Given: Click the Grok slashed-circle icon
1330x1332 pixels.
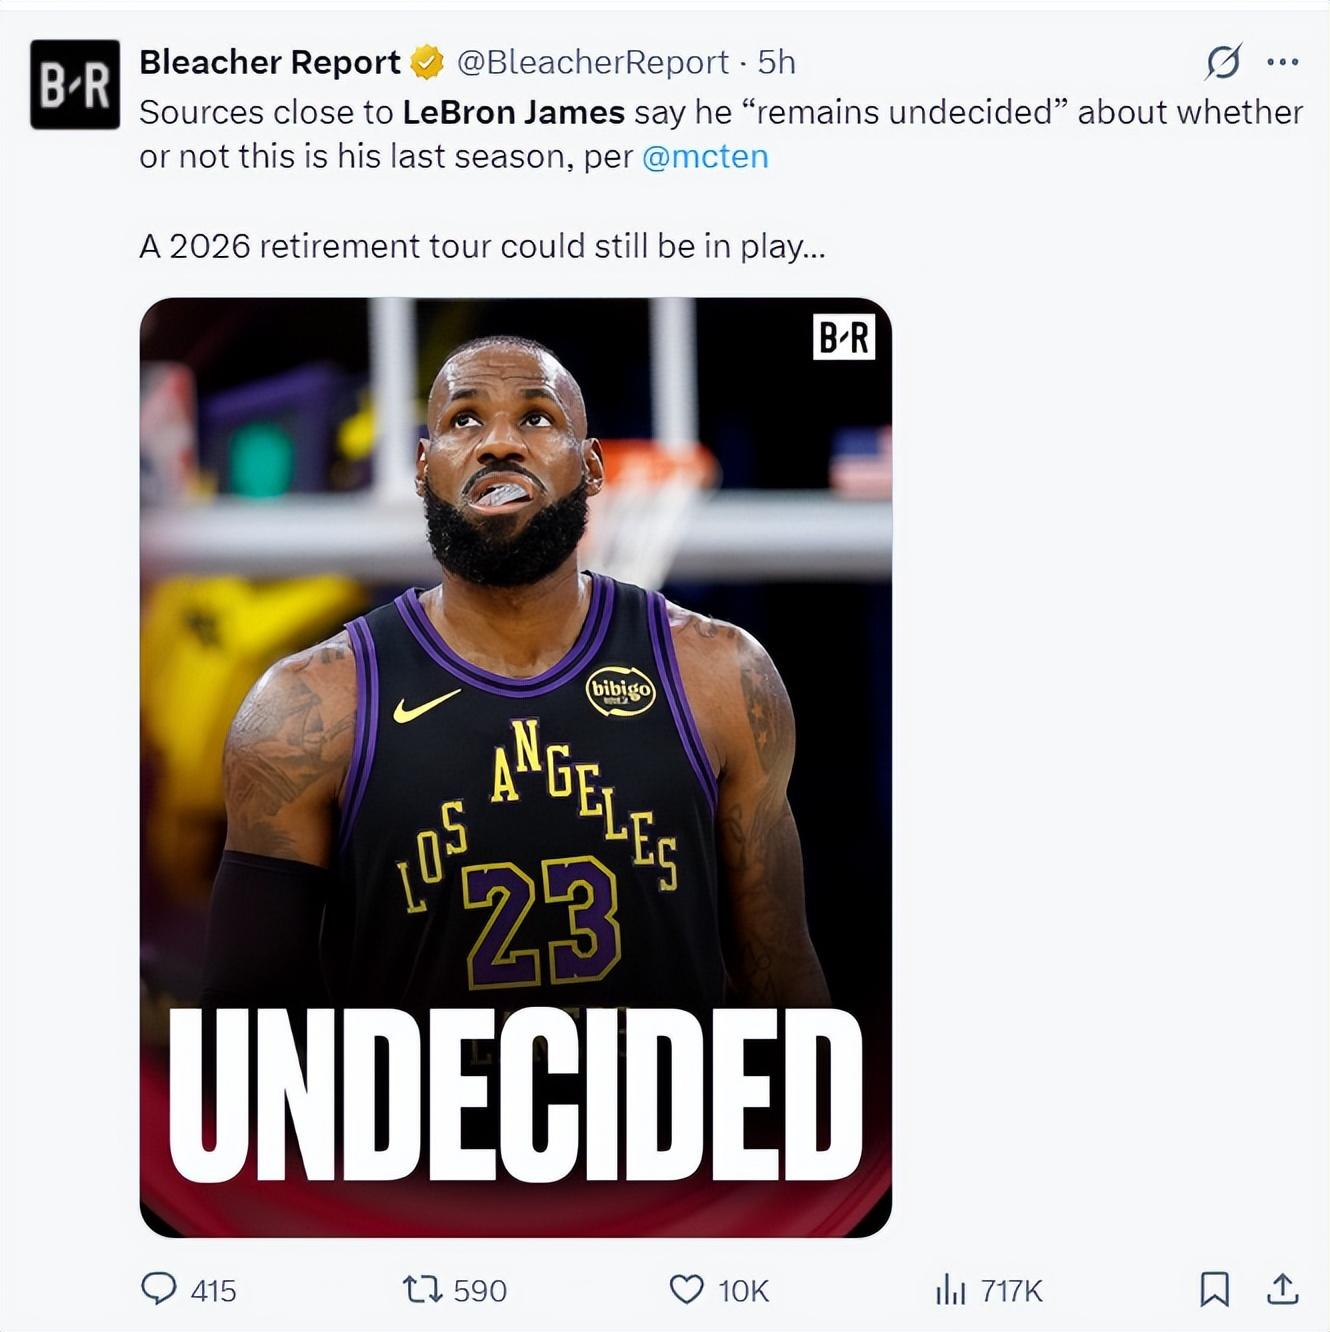Looking at the screenshot, I should (x=1223, y=62).
